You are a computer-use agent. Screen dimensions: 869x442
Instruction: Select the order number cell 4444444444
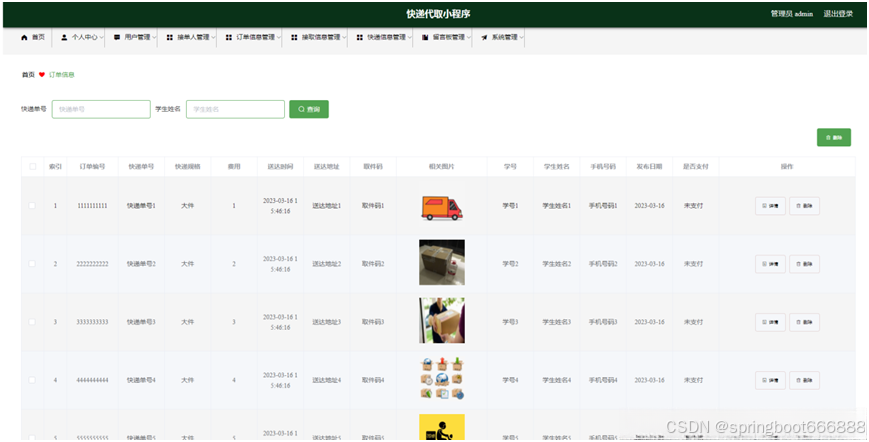[92, 380]
